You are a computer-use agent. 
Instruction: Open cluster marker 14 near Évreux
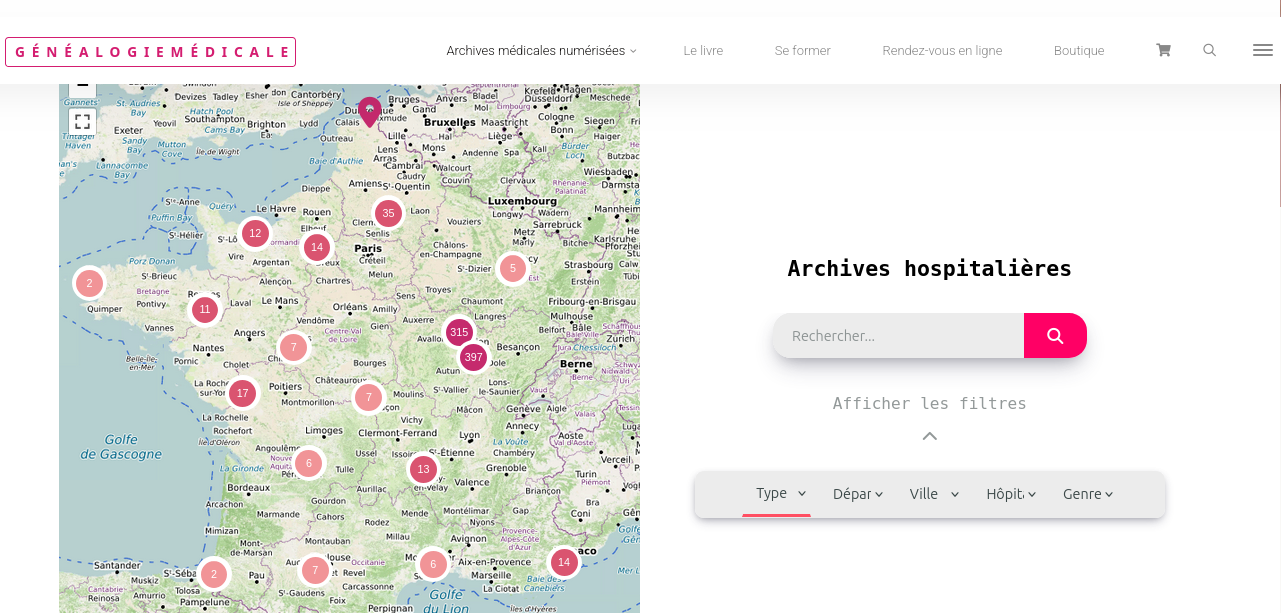coord(317,247)
